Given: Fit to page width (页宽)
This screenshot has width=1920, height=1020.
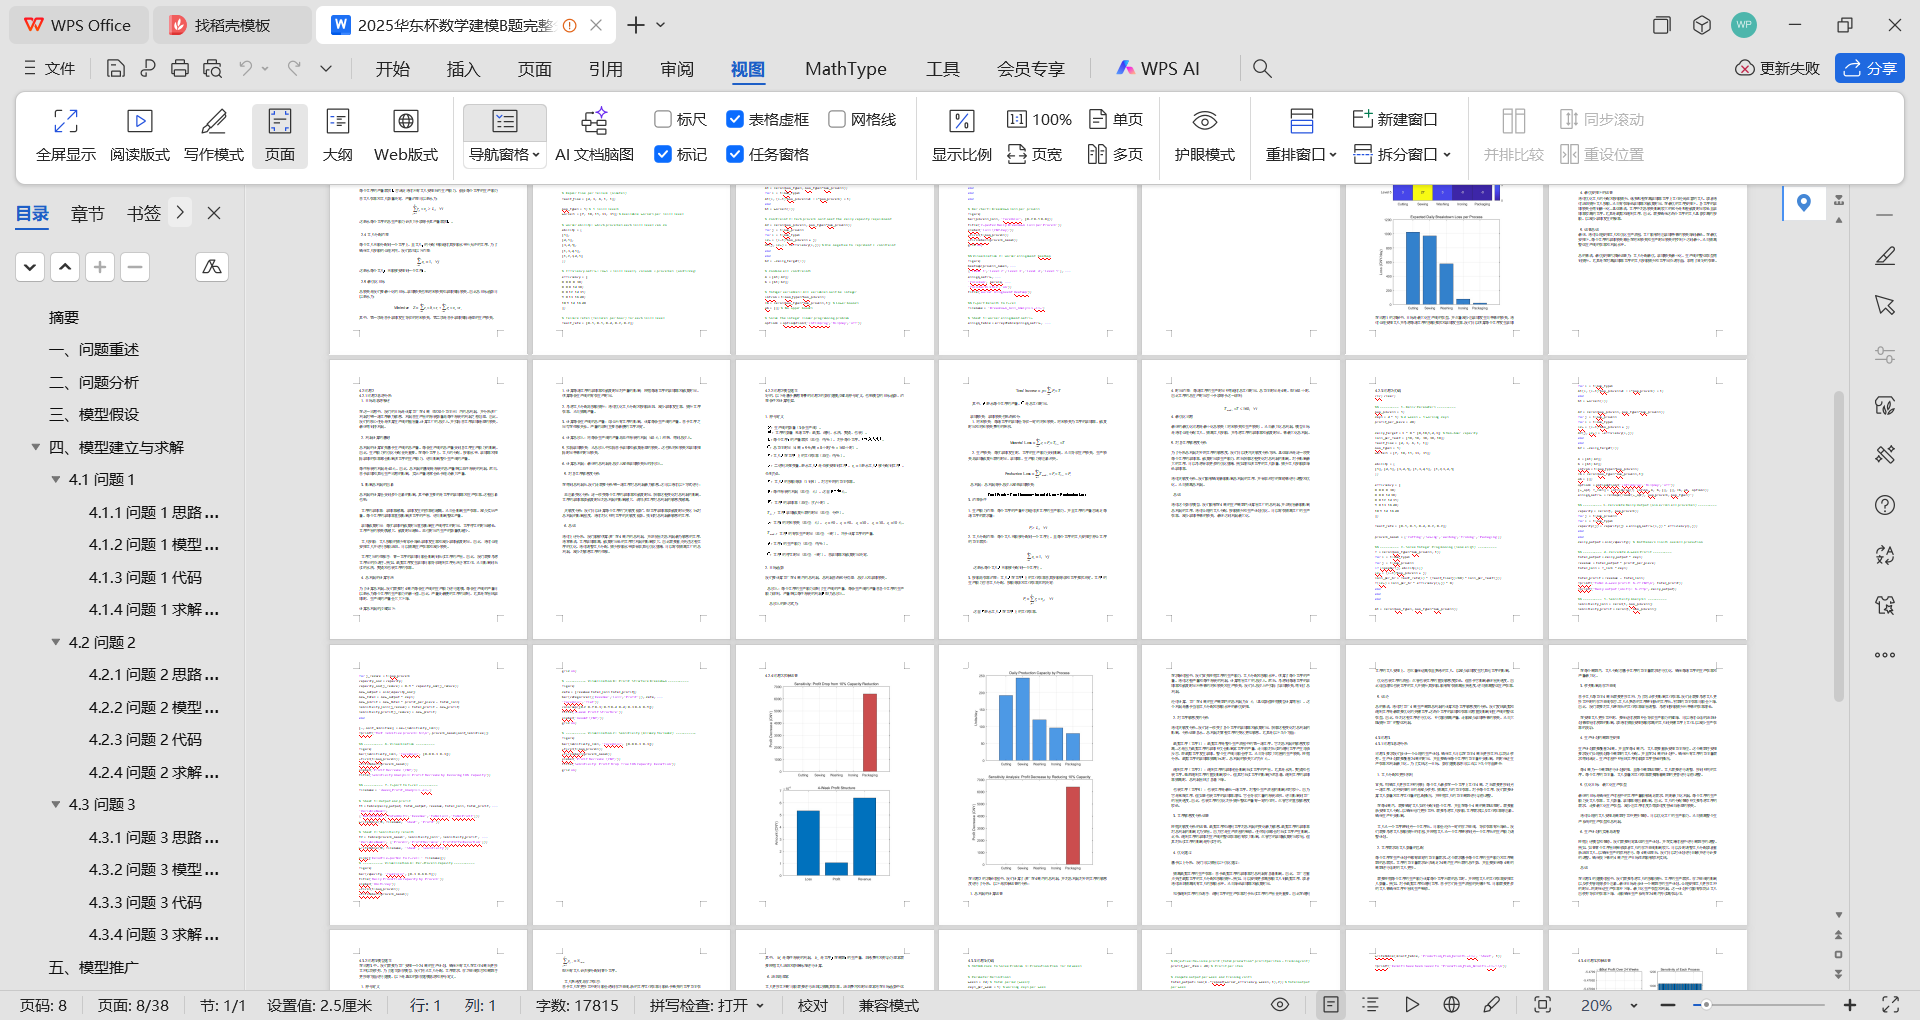Looking at the screenshot, I should point(1035,154).
